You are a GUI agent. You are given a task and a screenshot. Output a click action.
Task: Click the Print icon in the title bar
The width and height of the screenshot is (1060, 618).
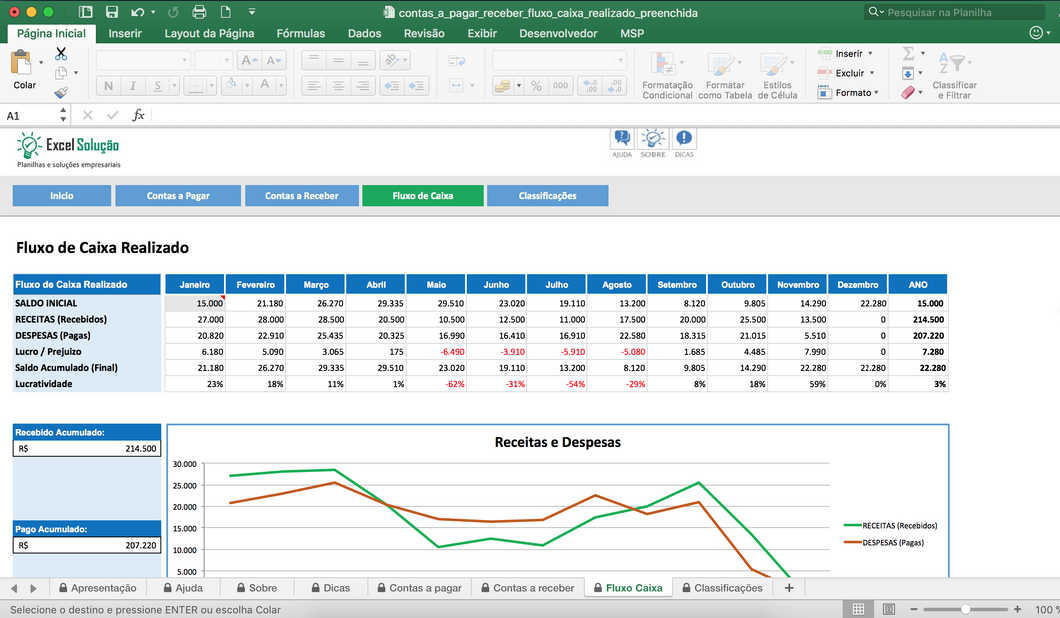point(199,12)
